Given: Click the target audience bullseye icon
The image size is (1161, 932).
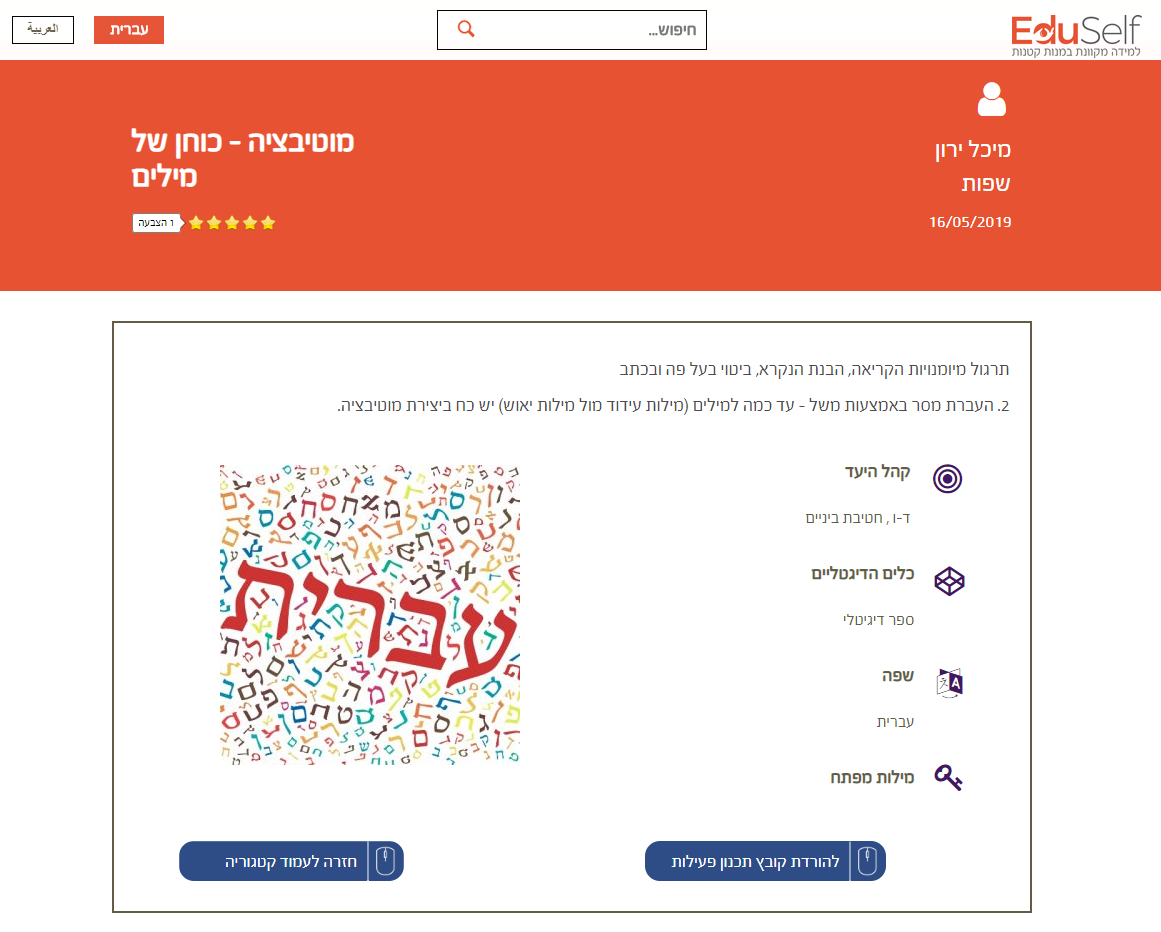Looking at the screenshot, I should click(947, 479).
